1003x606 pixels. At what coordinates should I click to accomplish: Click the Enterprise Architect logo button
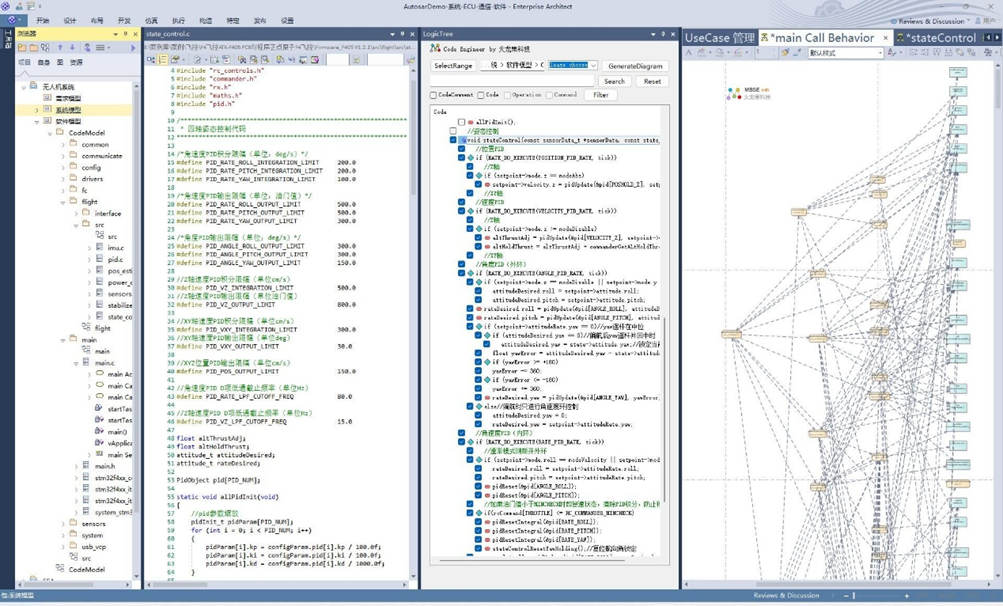12,20
